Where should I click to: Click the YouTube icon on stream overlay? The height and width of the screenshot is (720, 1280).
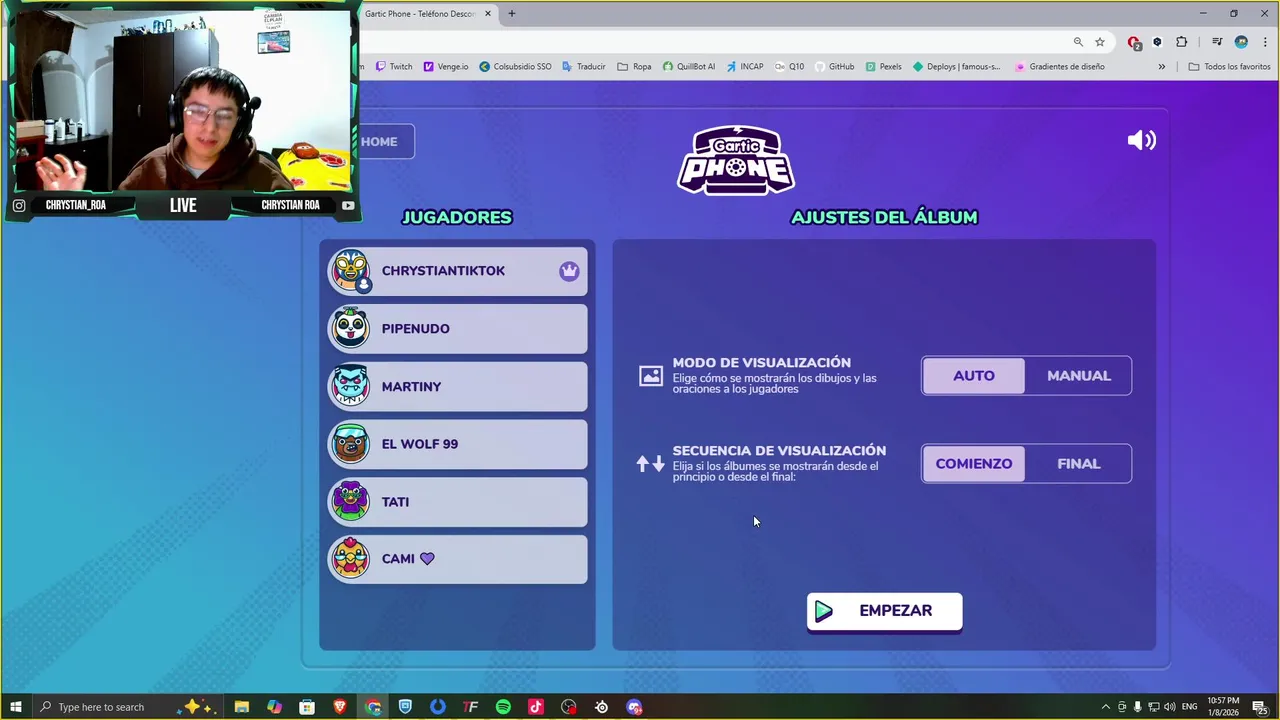point(348,205)
